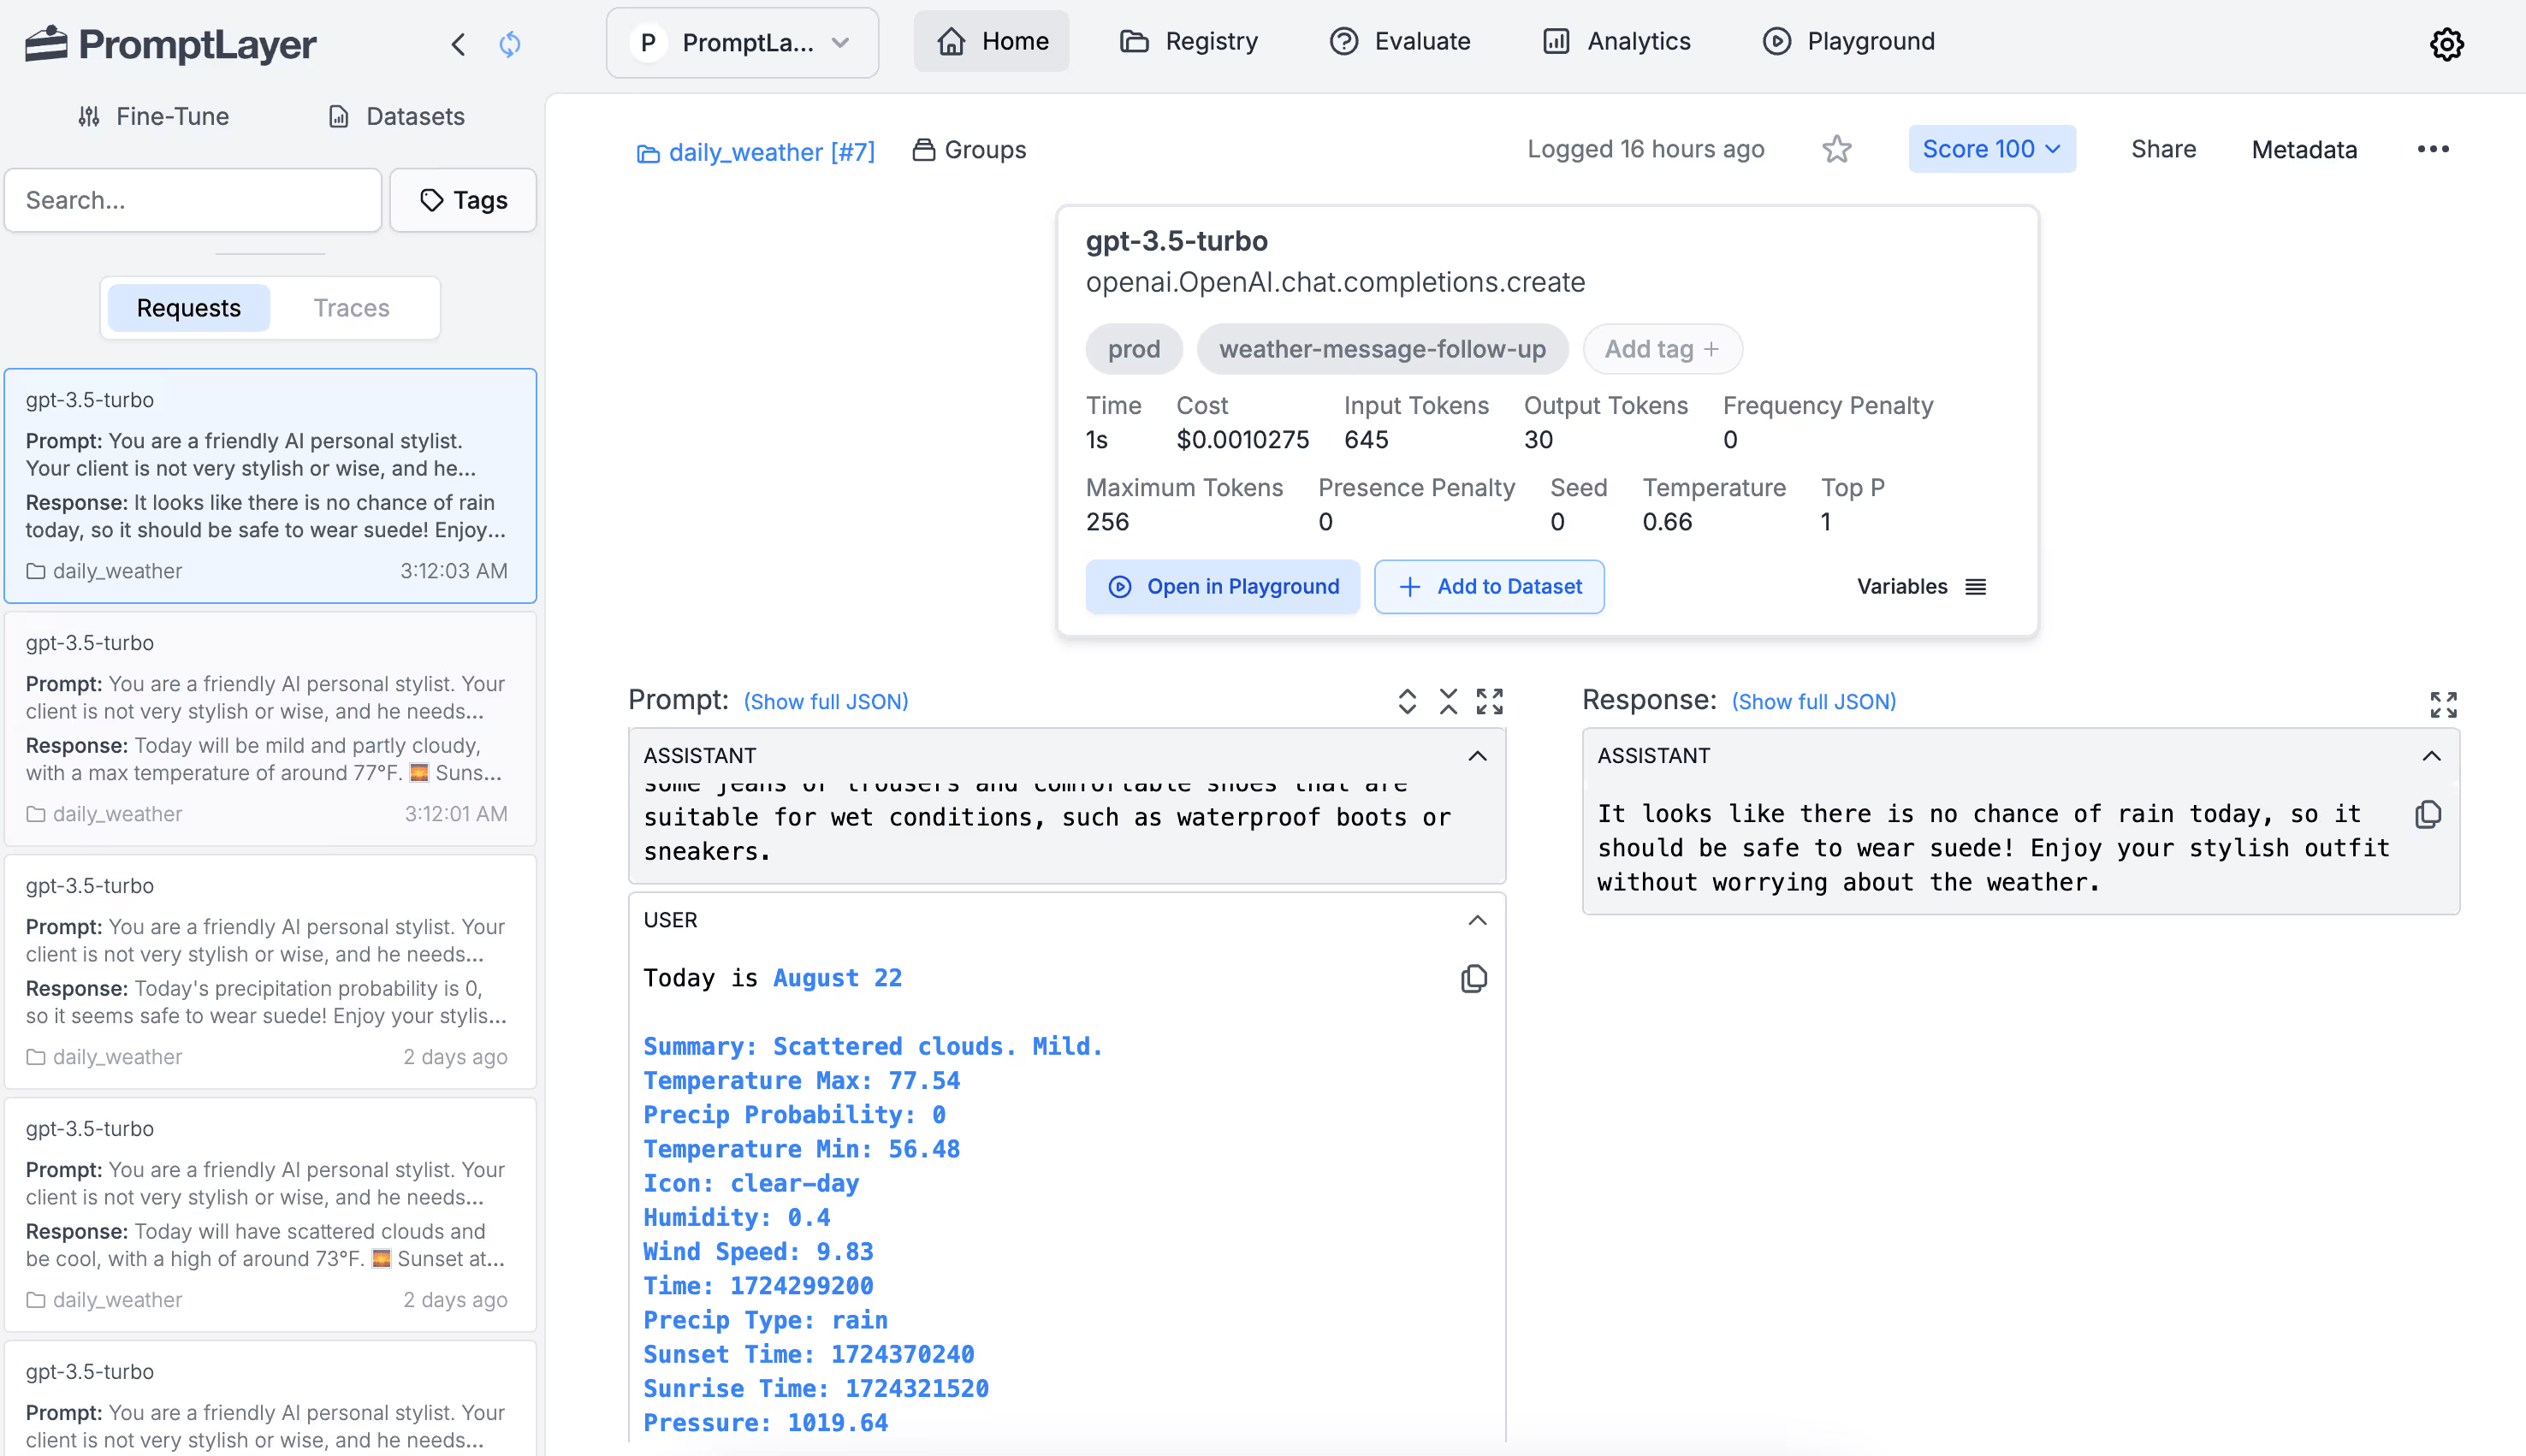Open the Groups view
Image resolution: width=2526 pixels, height=1456 pixels.
tap(967, 149)
